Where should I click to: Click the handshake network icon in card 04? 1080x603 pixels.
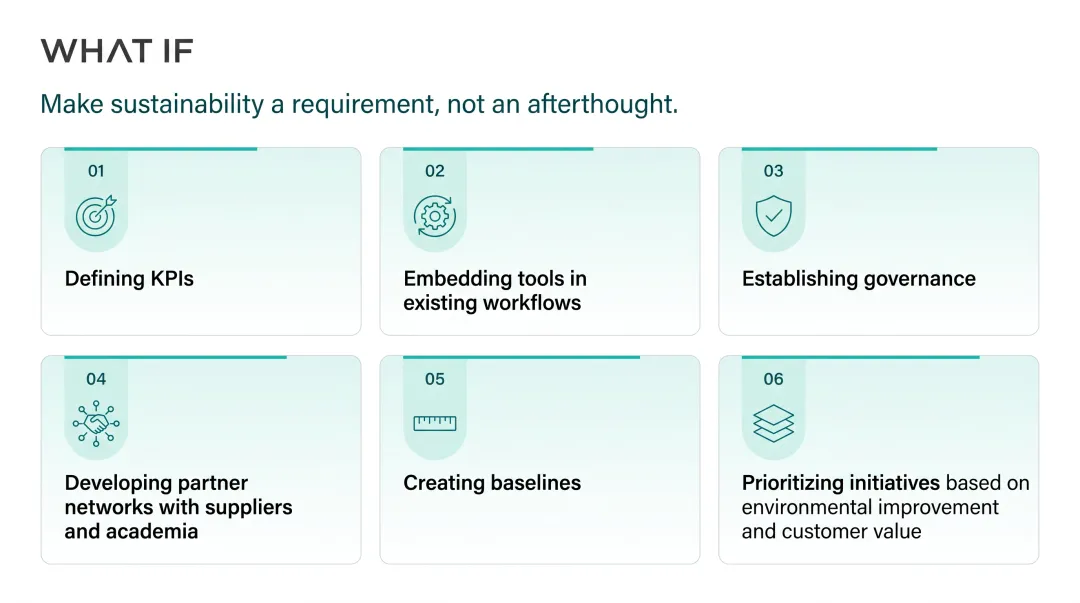[96, 423]
